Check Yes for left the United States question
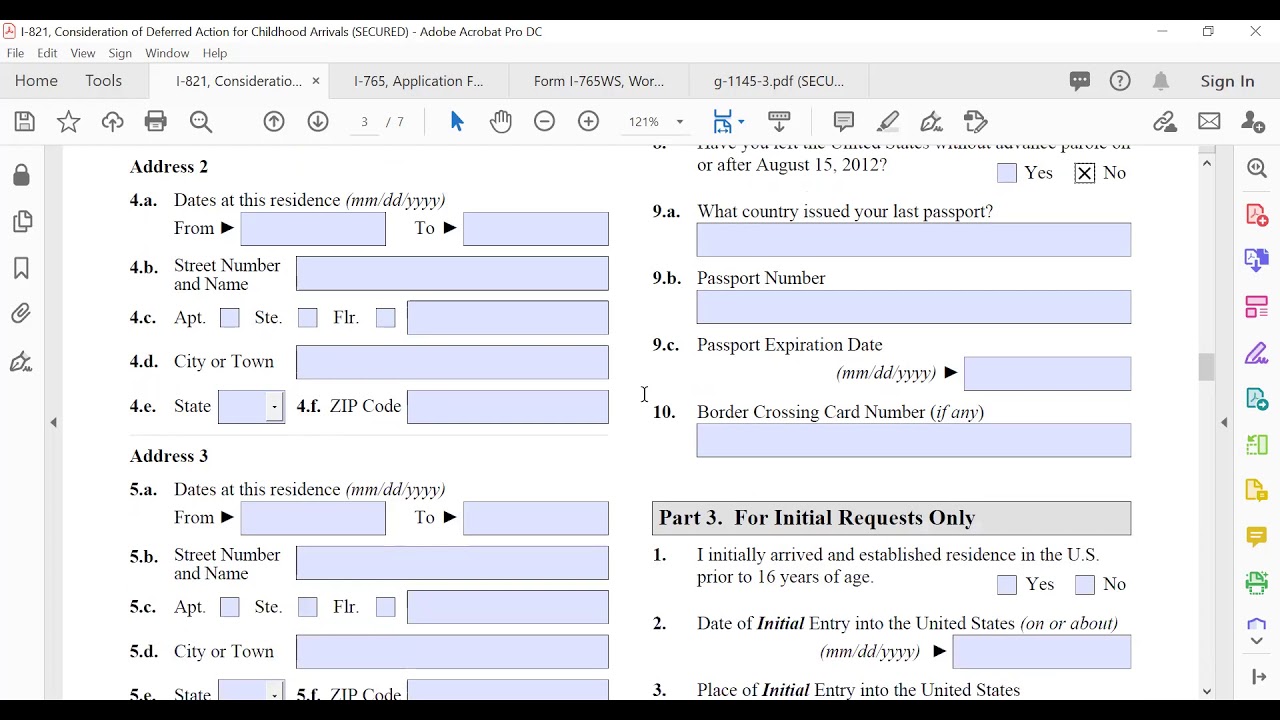Viewport: 1280px width, 720px height. pos(1007,173)
